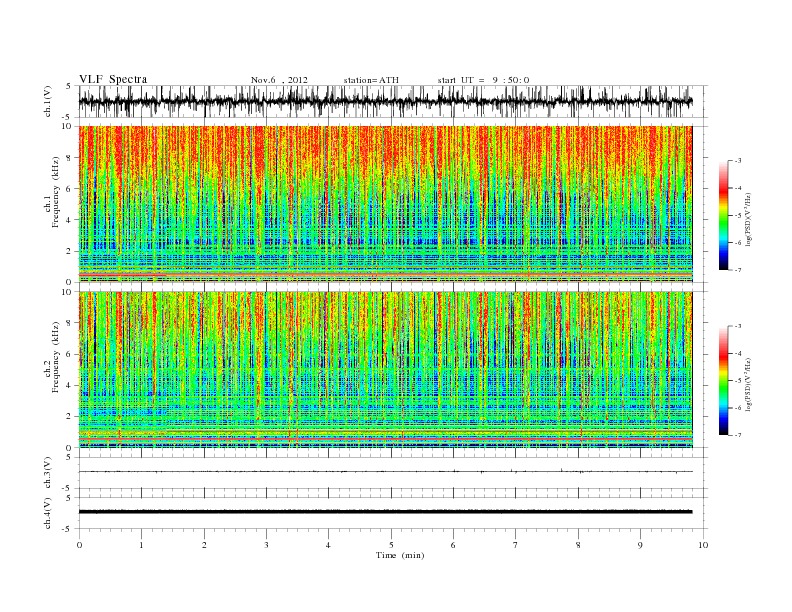Click the "8" kHz tick on ch.1 frequency axis
Image resolution: width=792 pixels, height=612 pixels.
coord(69,158)
